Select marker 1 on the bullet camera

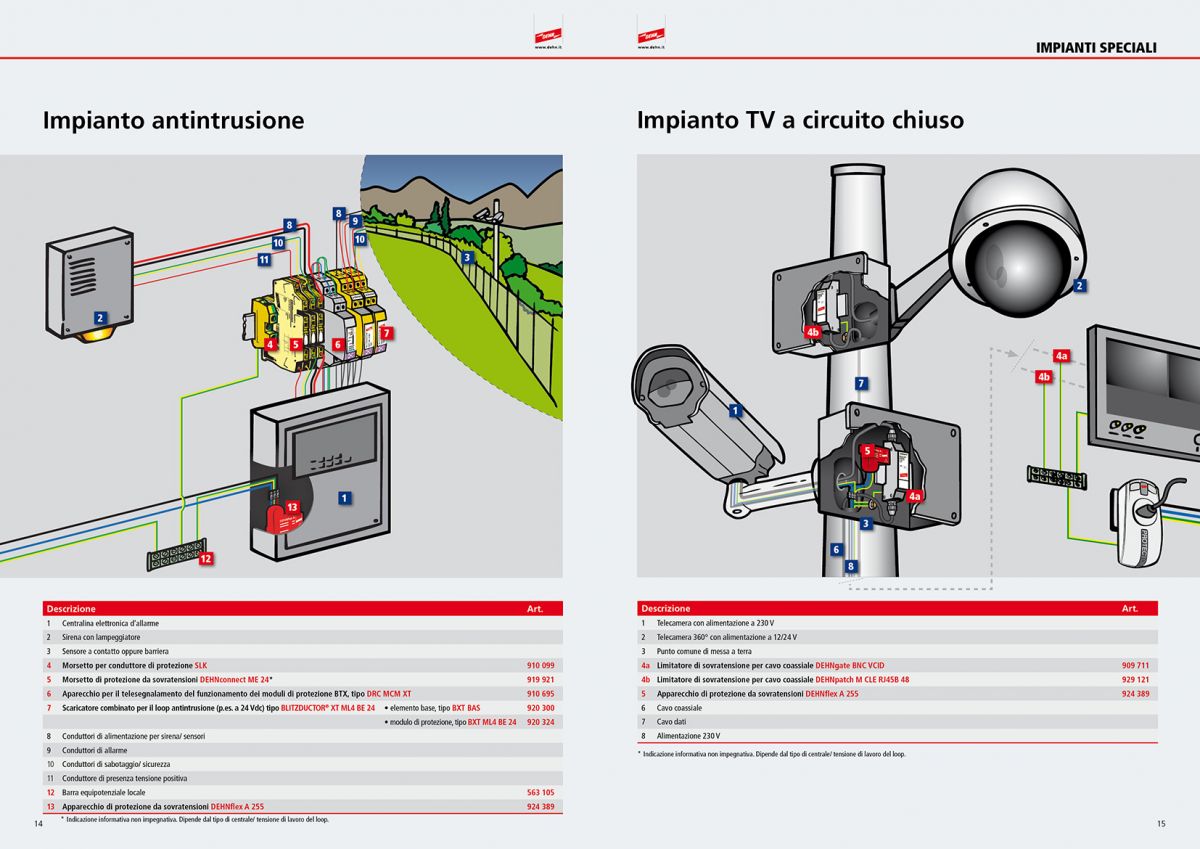[736, 410]
